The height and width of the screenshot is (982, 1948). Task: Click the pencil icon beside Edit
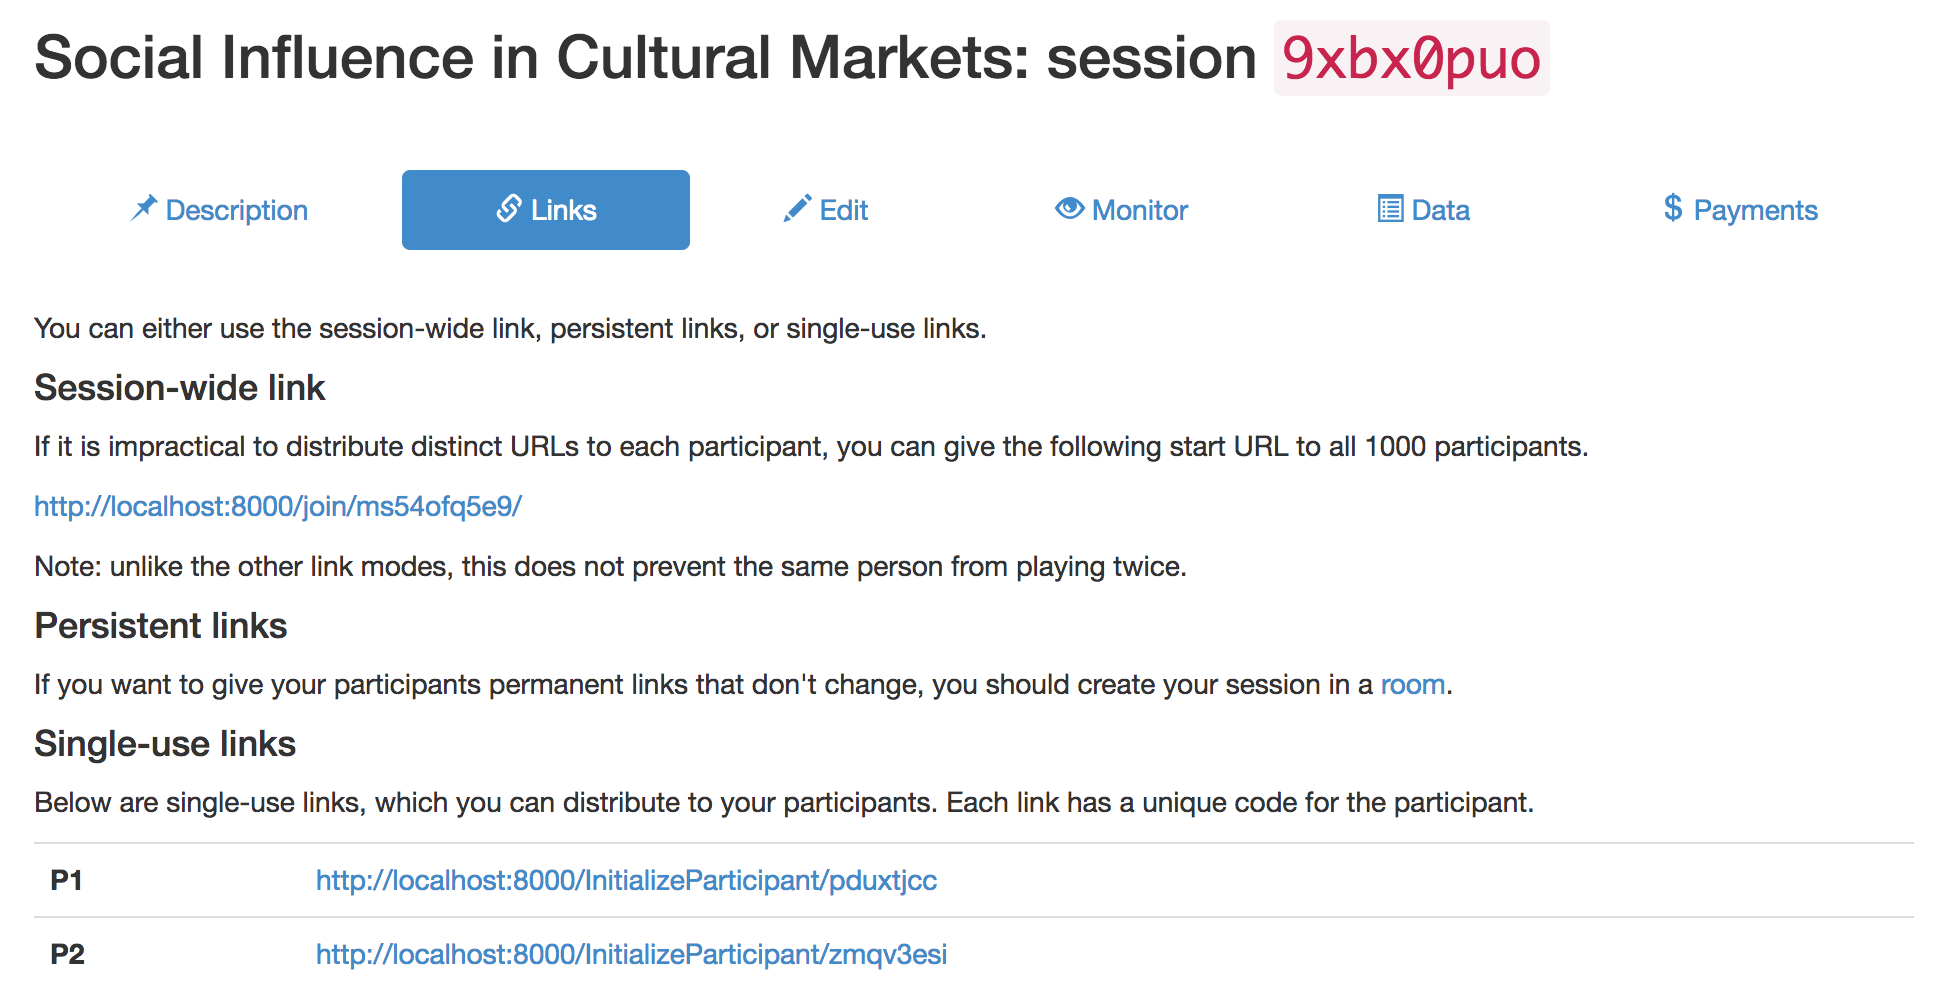(797, 208)
